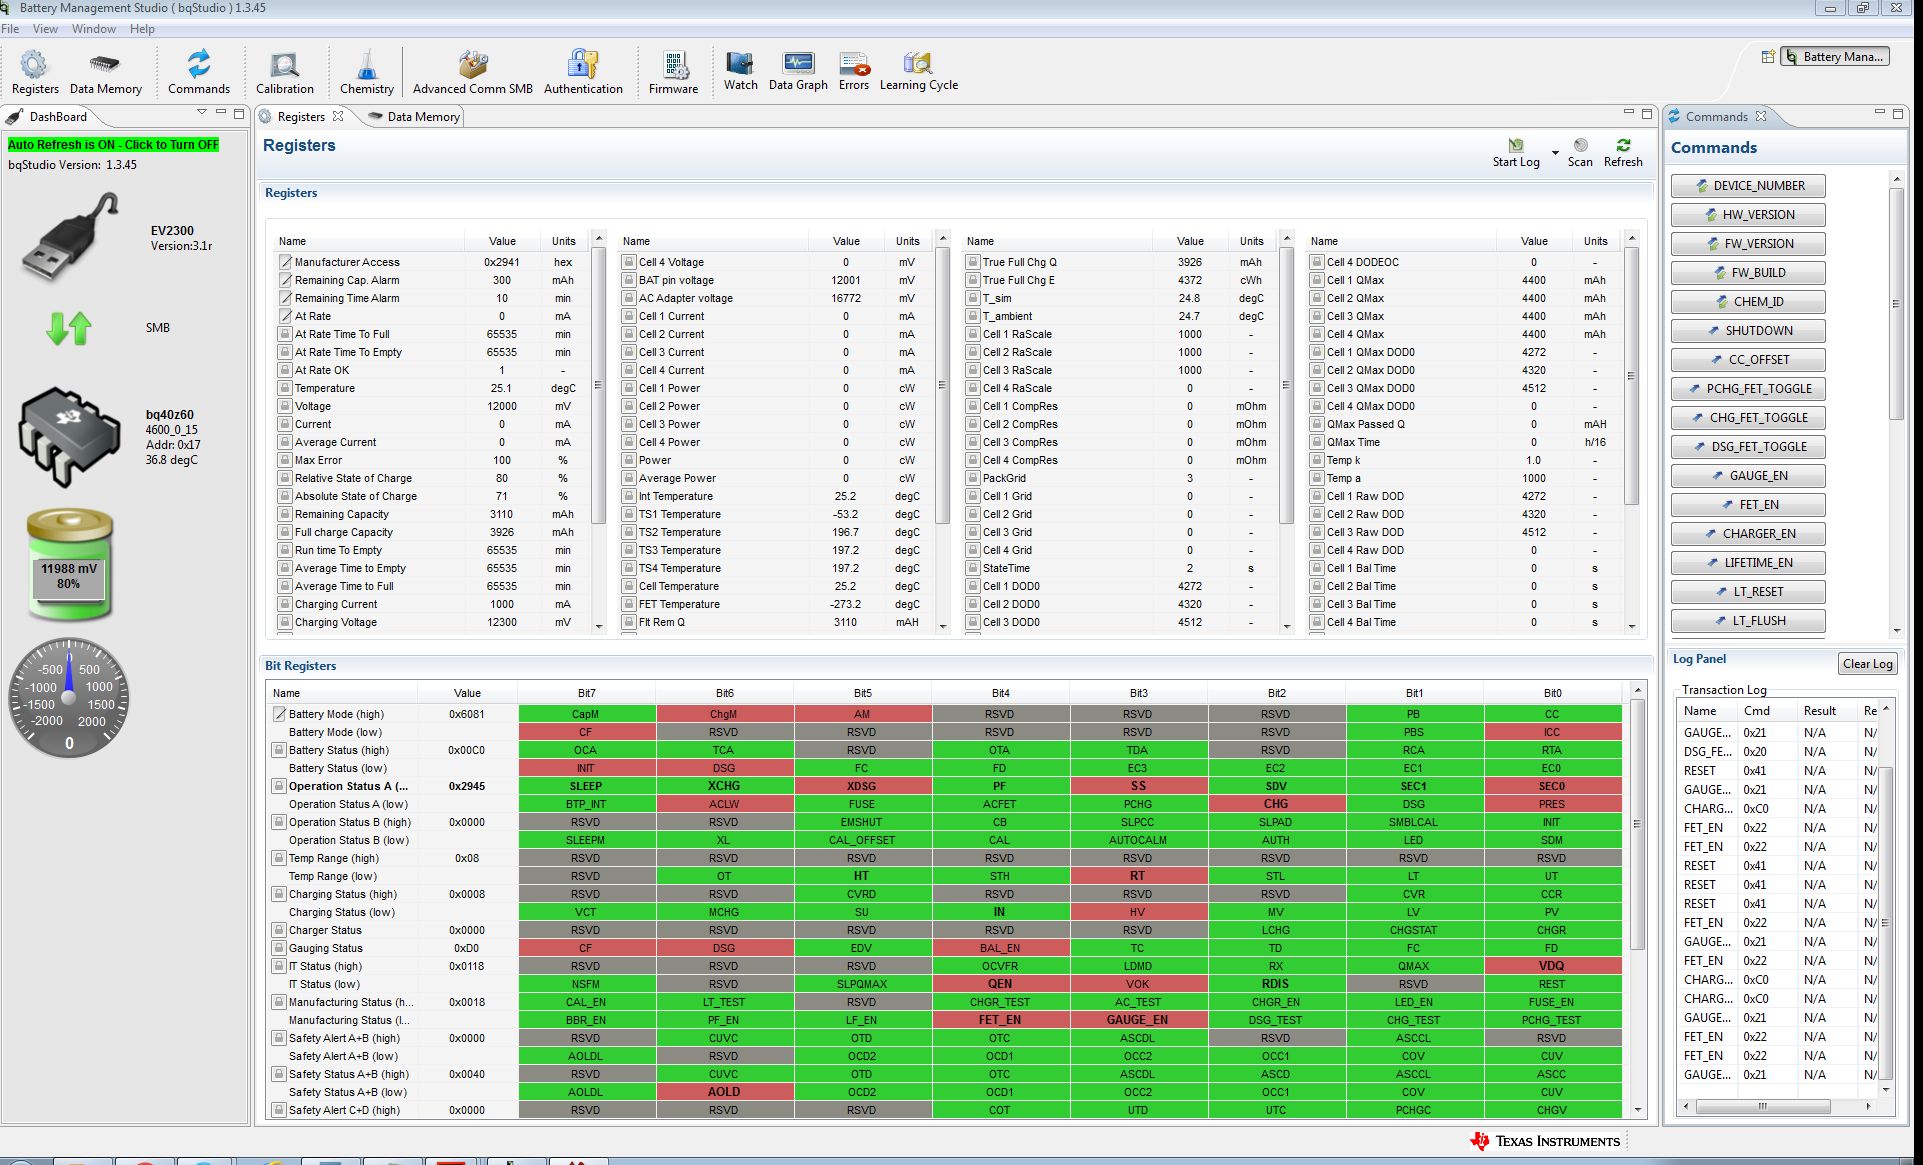Open the Commands toolbar icon

coord(198,72)
